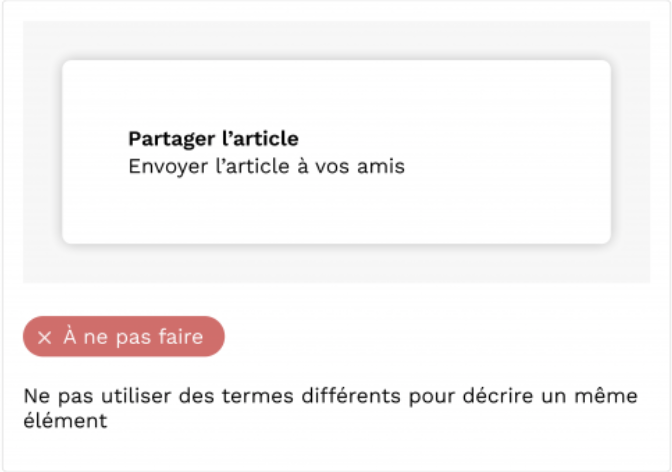Screen dimensions: 672x472
Task: Select the red 'À ne pas faire' badge
Action: point(124,337)
